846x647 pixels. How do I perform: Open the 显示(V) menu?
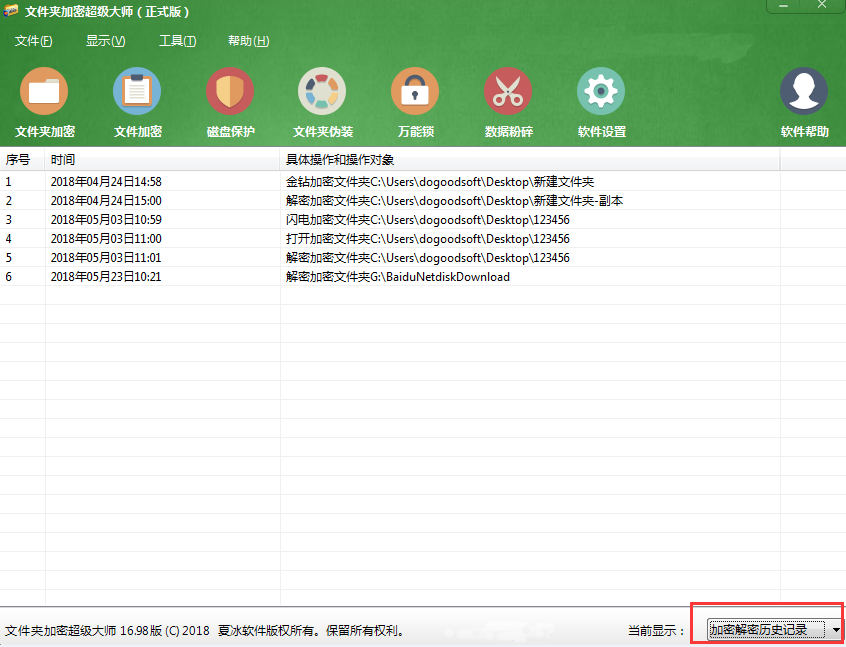click(x=106, y=41)
